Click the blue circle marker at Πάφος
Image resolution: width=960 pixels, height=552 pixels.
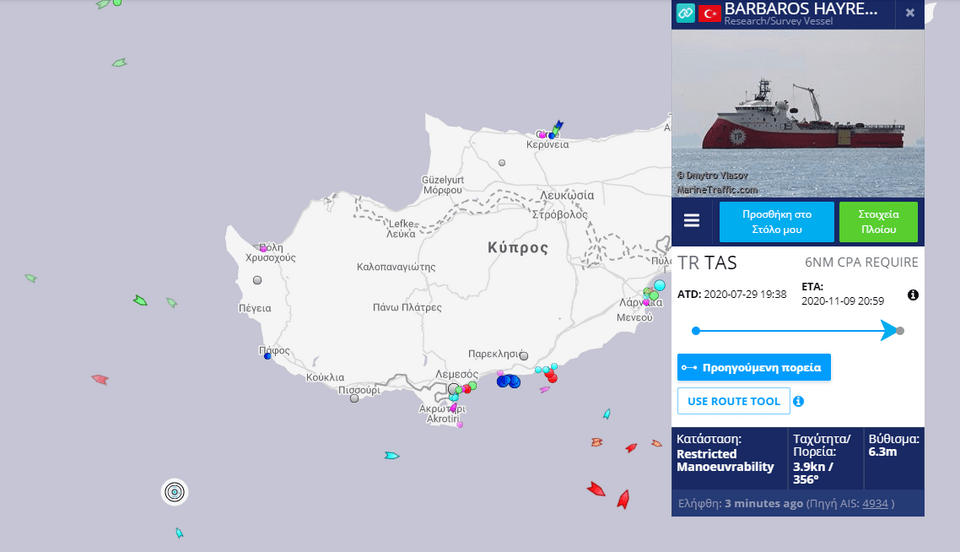pyautogui.click(x=267, y=357)
